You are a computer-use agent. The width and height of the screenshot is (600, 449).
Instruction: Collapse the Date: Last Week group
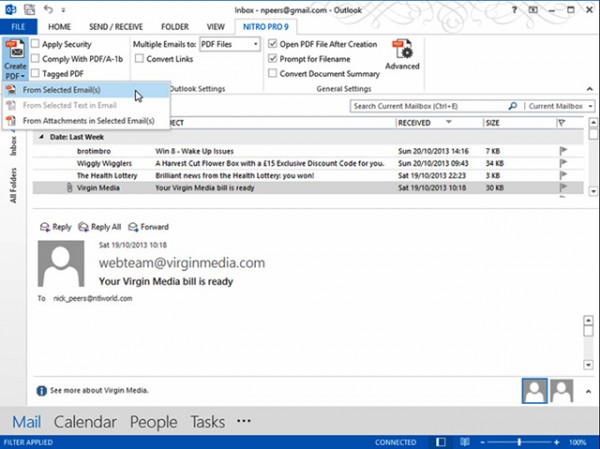pos(41,136)
